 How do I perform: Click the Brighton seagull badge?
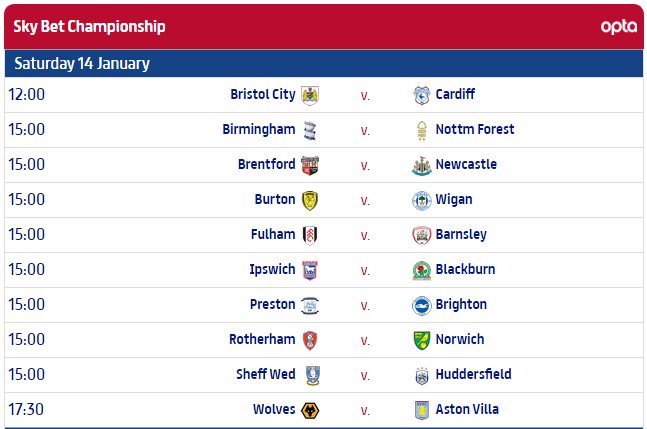coord(422,306)
